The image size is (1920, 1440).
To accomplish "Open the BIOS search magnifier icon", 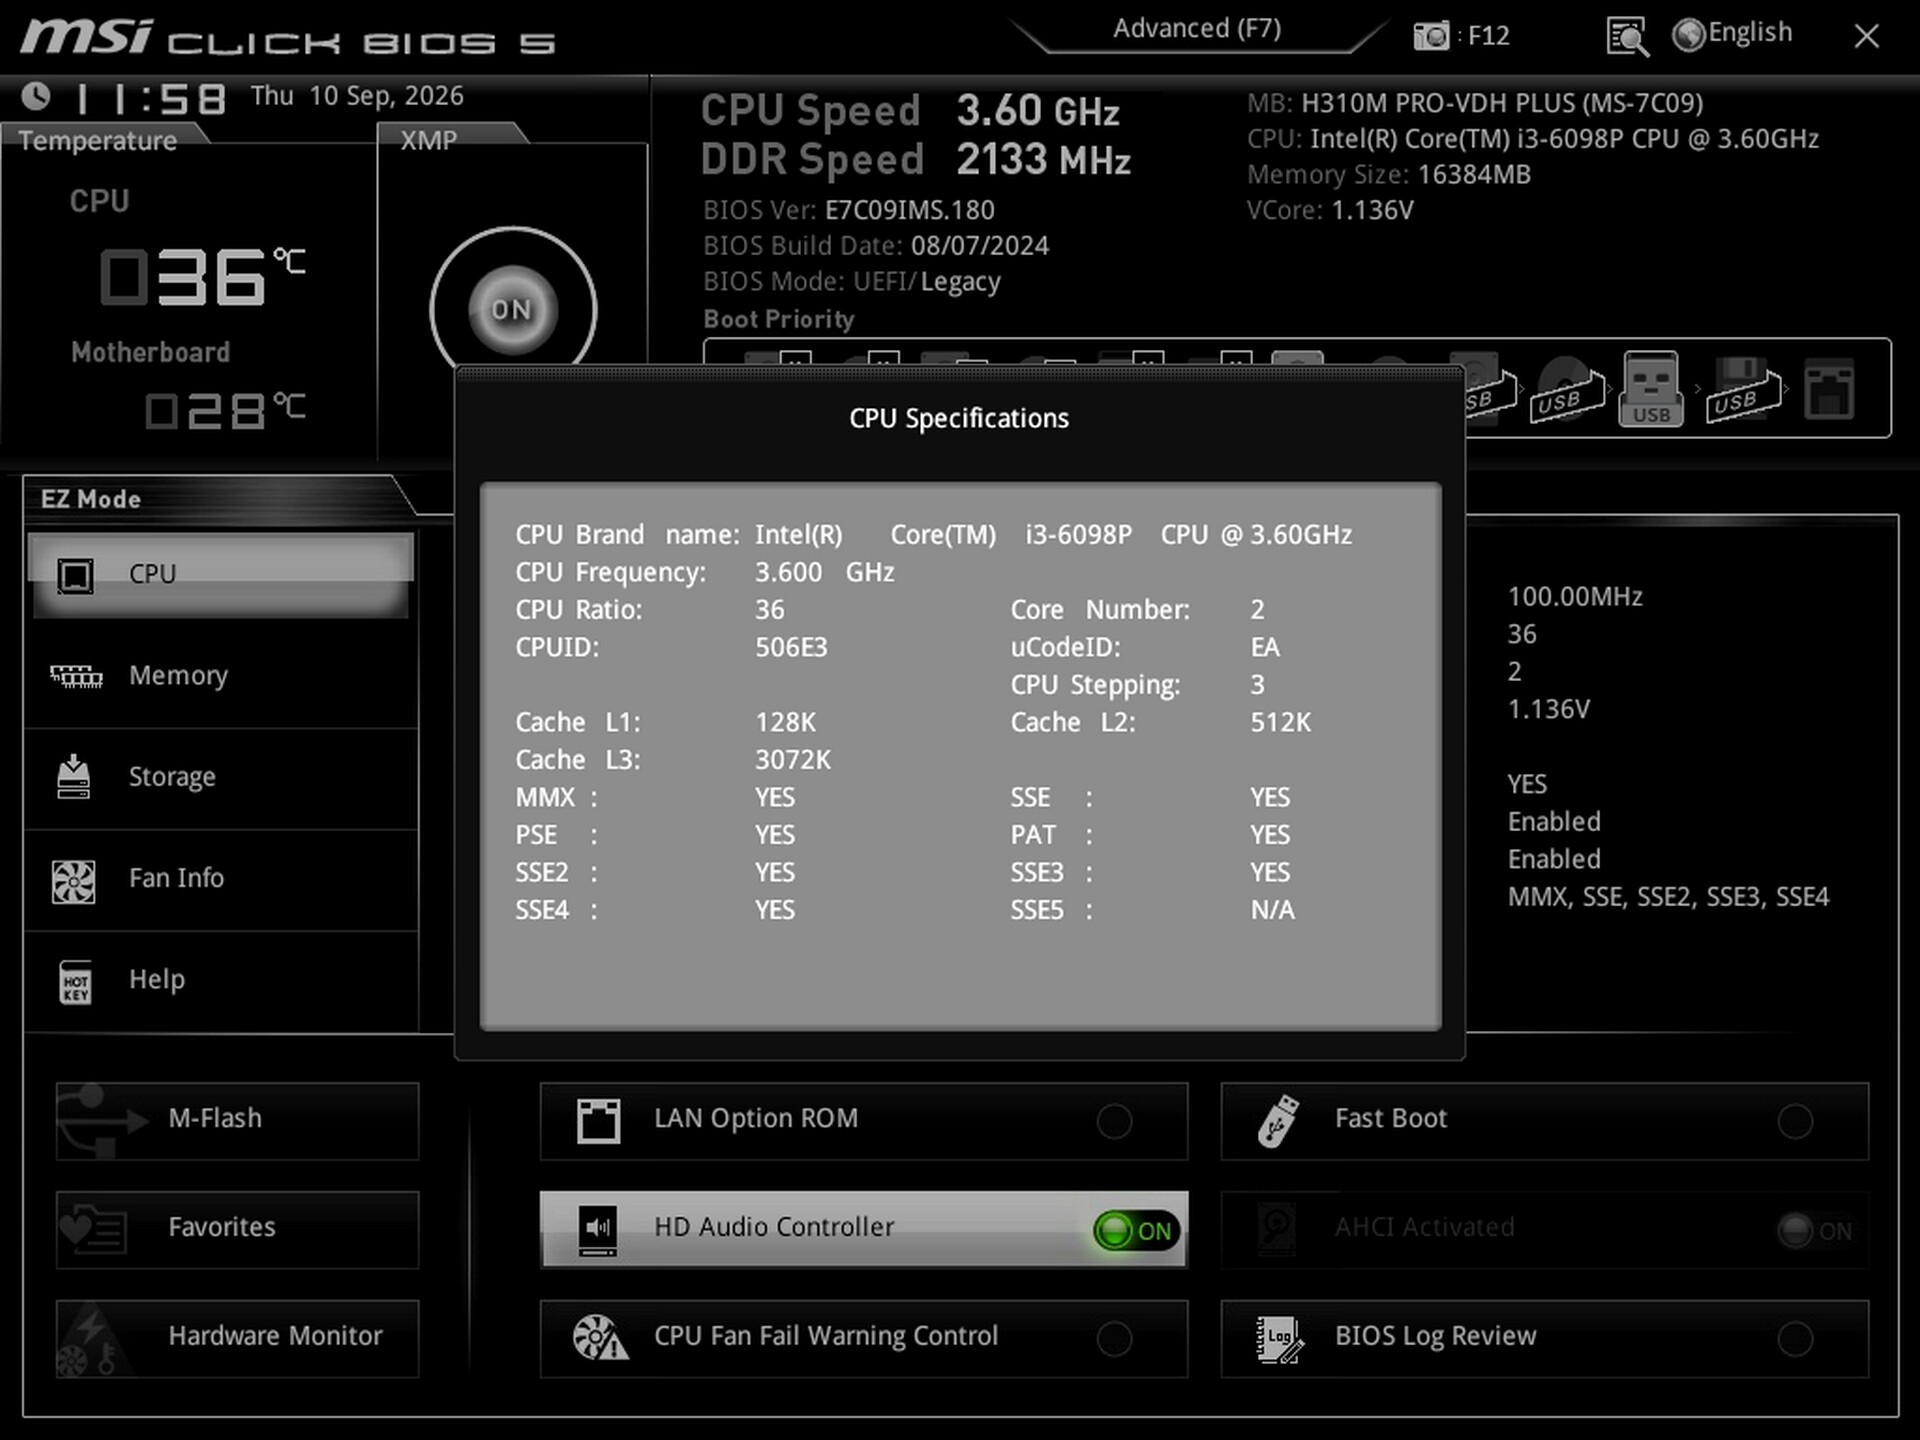I will click(1627, 37).
